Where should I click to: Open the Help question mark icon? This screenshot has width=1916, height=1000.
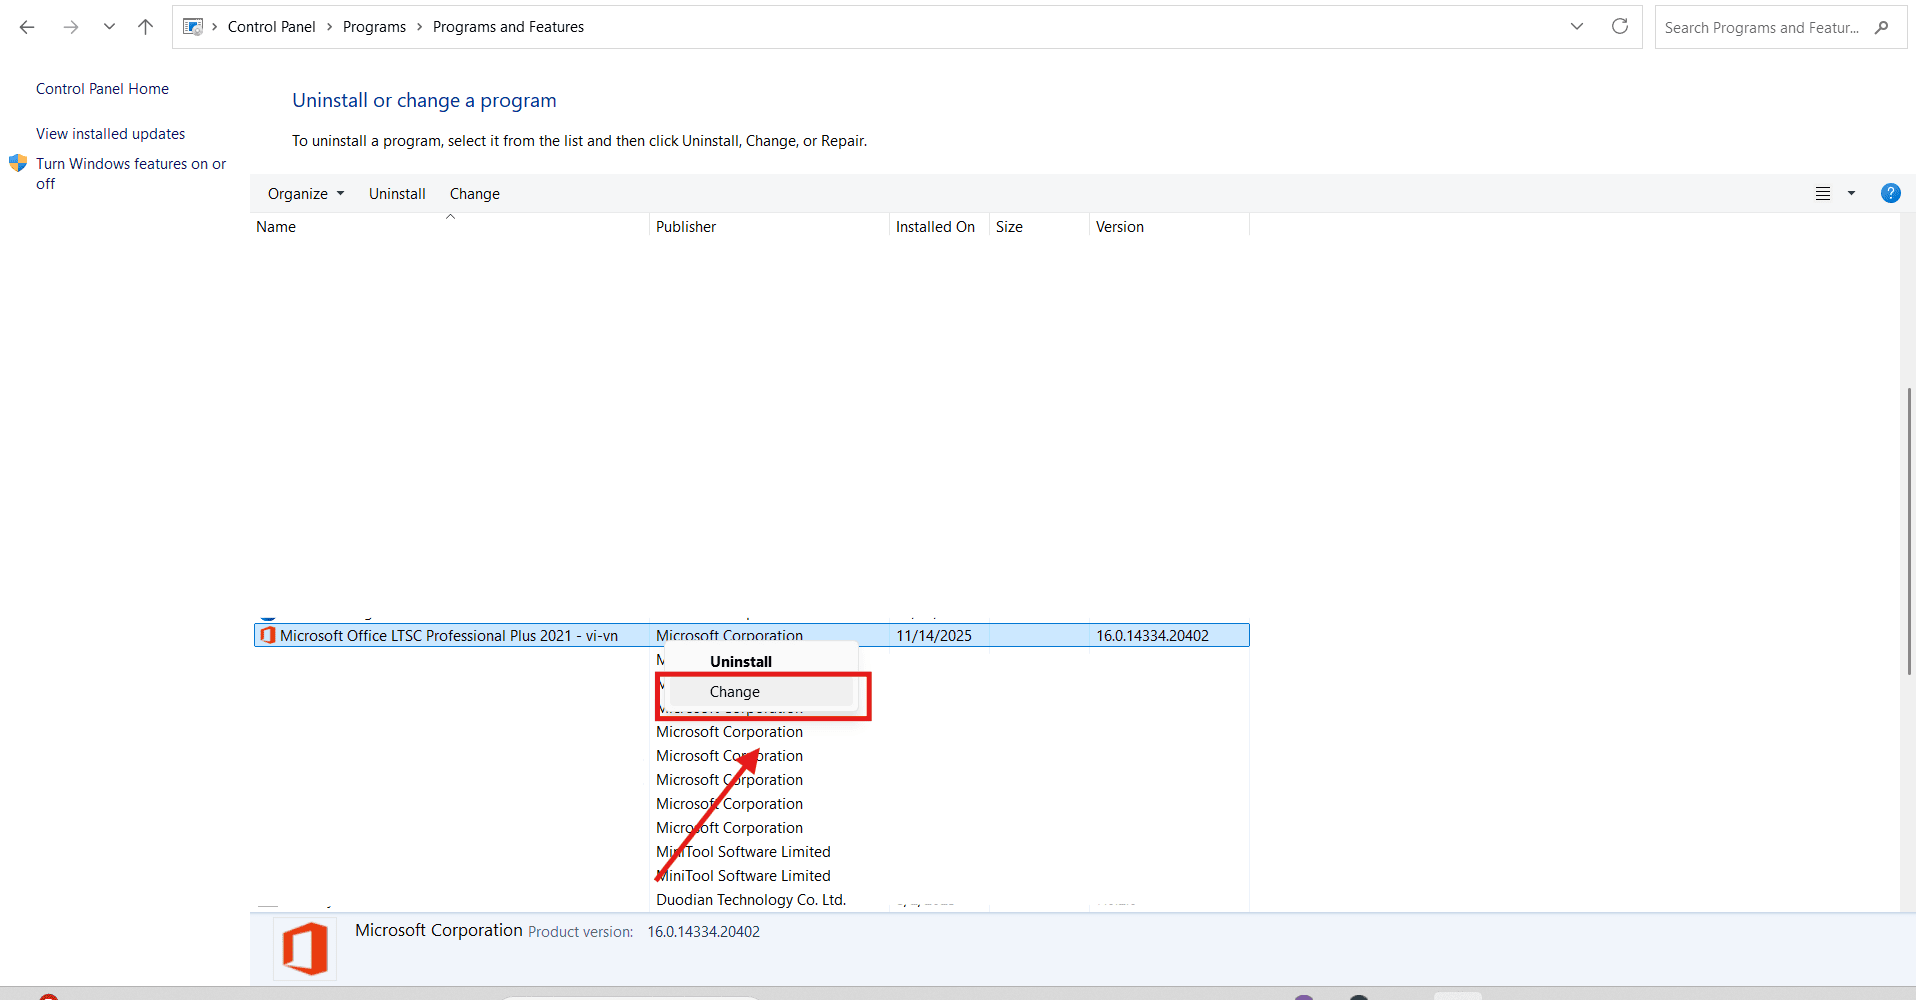point(1890,194)
